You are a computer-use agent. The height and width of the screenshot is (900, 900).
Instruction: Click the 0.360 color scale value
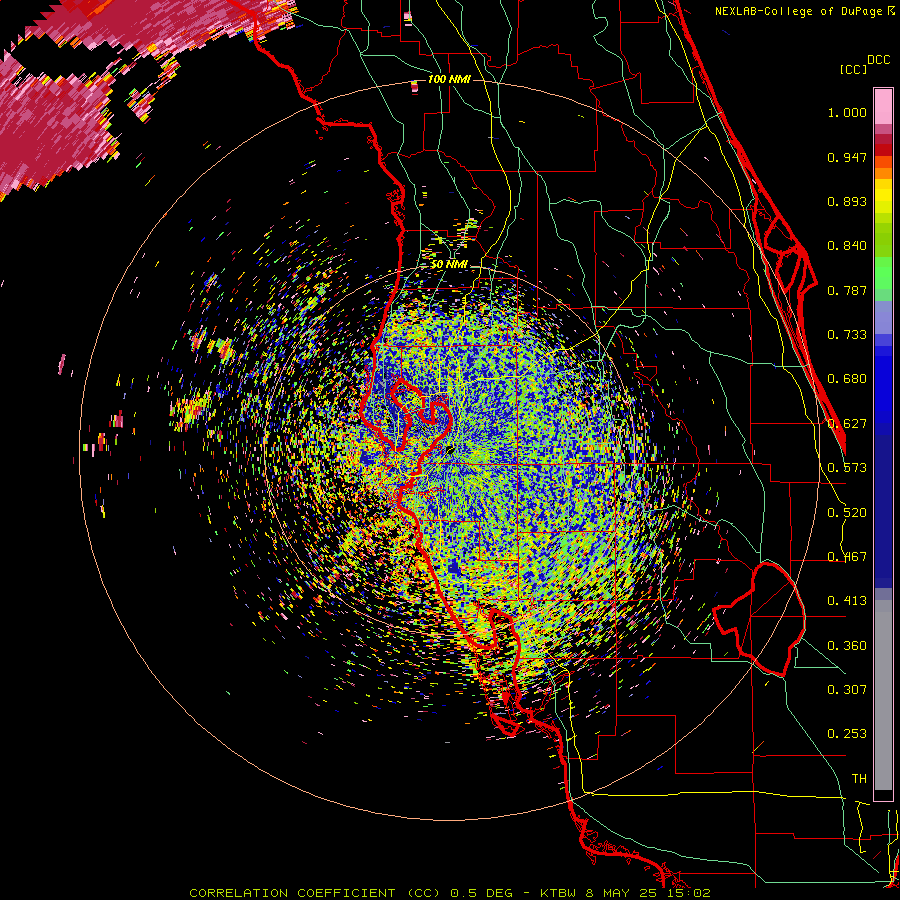point(847,646)
